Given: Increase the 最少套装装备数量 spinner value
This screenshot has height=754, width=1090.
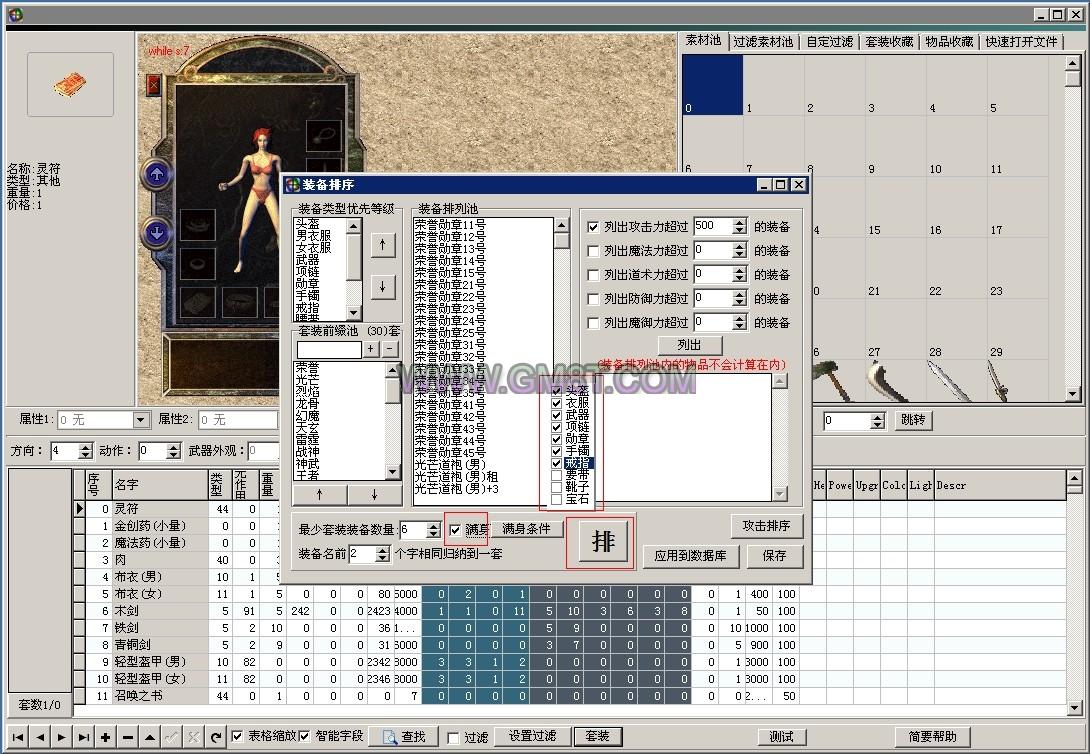Looking at the screenshot, I should [432, 525].
